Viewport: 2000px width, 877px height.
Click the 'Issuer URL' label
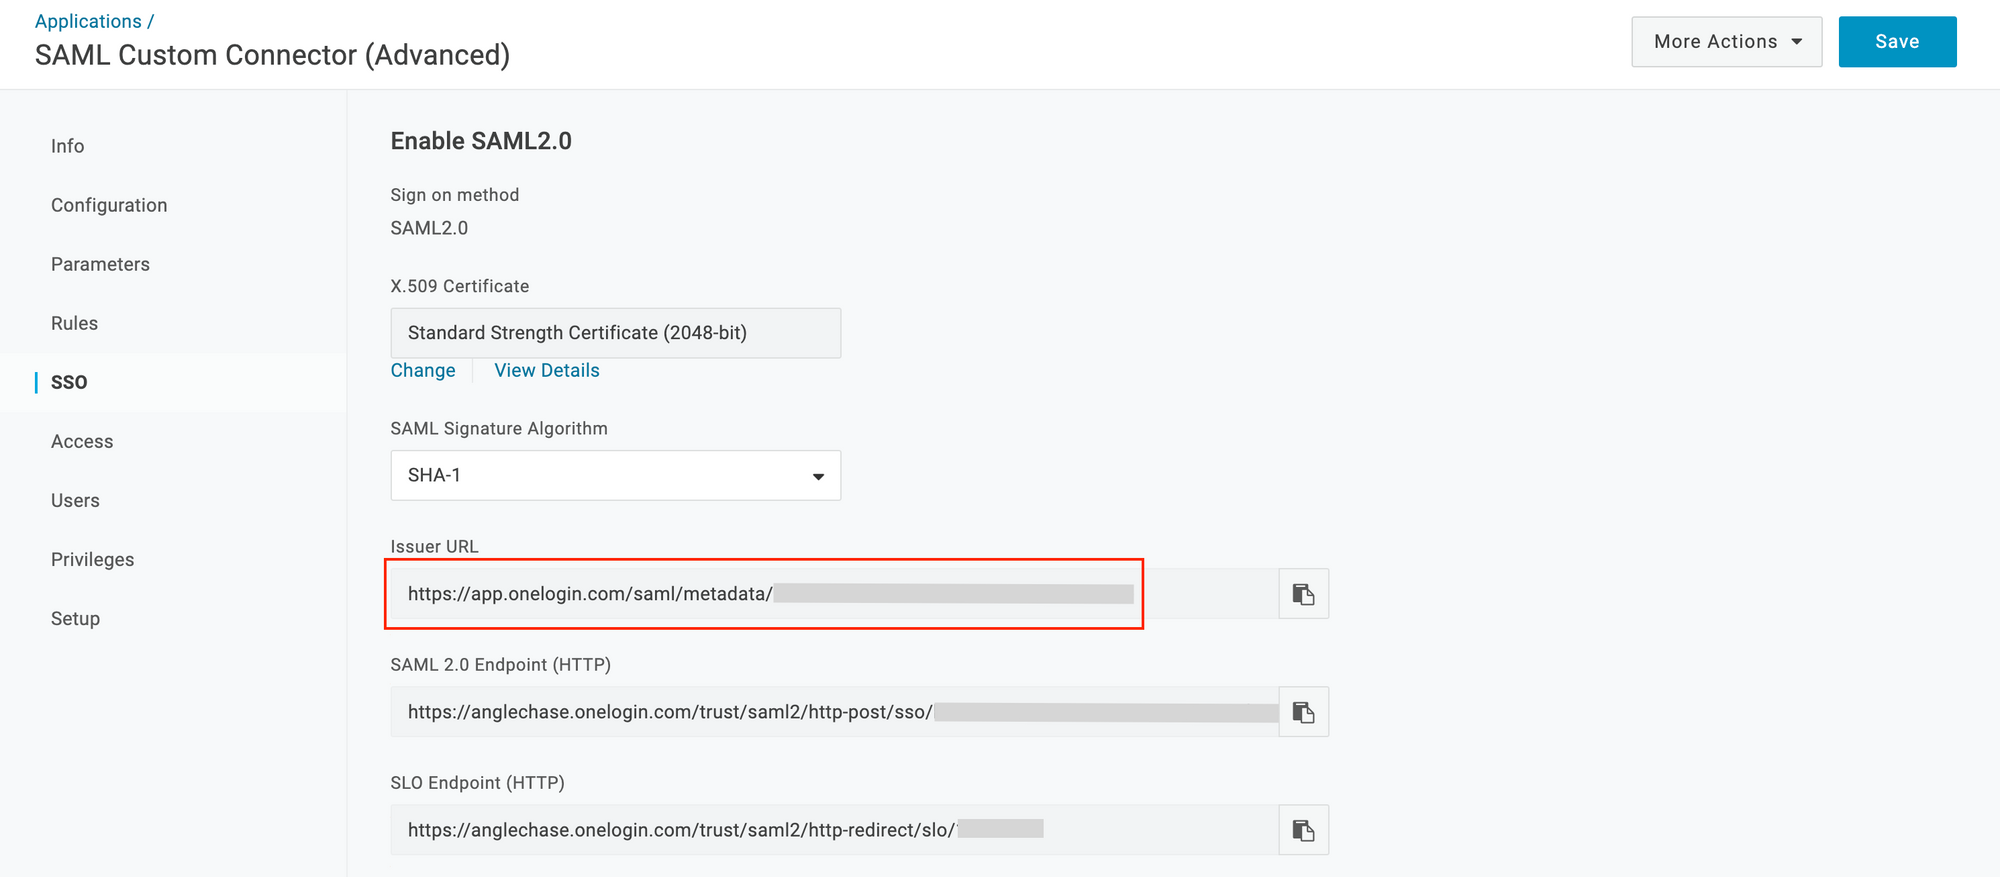pos(434,546)
